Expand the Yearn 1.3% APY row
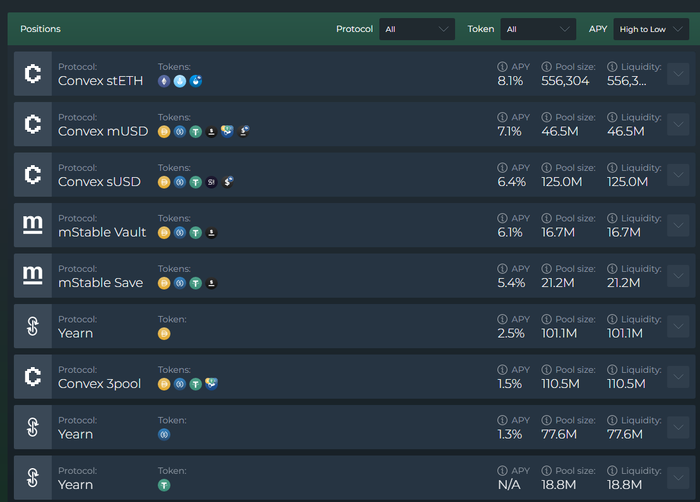The image size is (700, 502). [678, 427]
